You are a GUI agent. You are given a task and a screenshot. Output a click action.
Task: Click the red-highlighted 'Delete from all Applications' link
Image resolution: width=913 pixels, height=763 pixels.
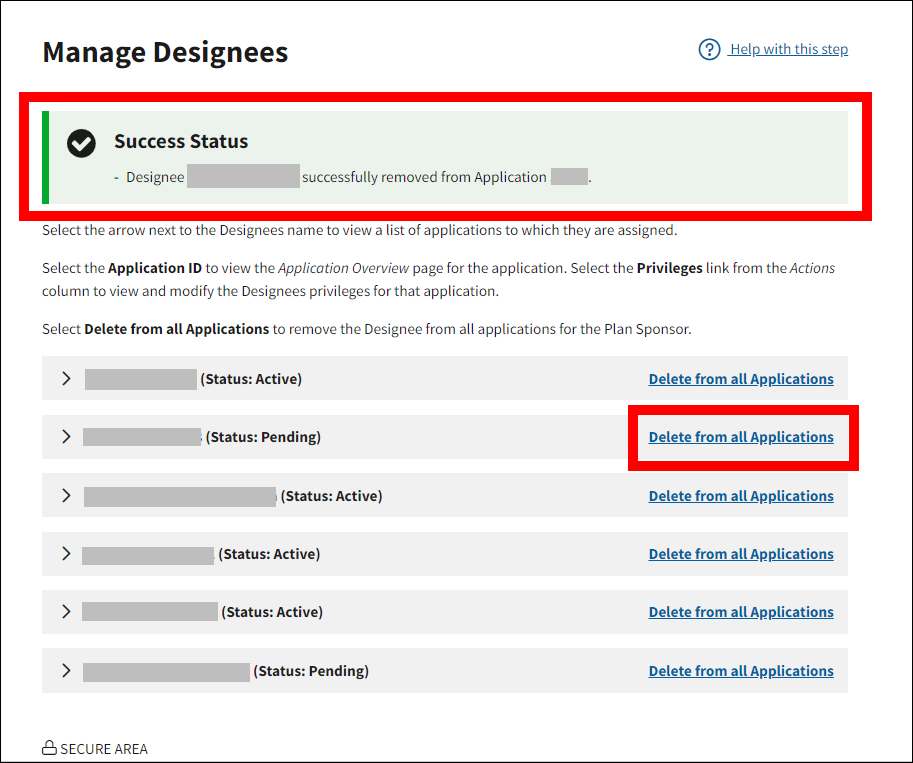(x=740, y=437)
